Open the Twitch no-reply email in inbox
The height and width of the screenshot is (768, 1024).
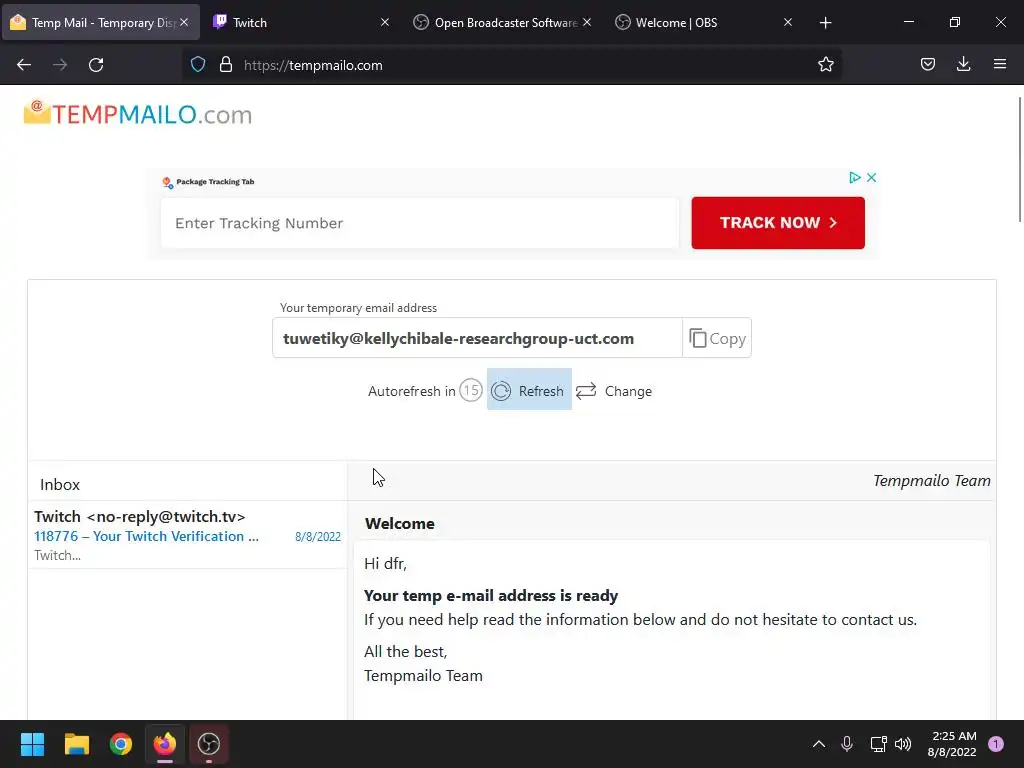tap(187, 535)
